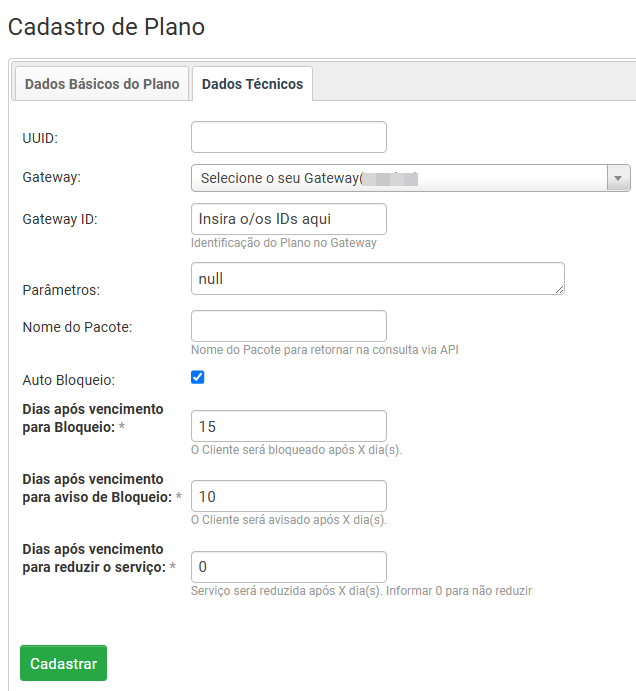Click the Gateway ID label
The height and width of the screenshot is (691, 636).
click(59, 219)
